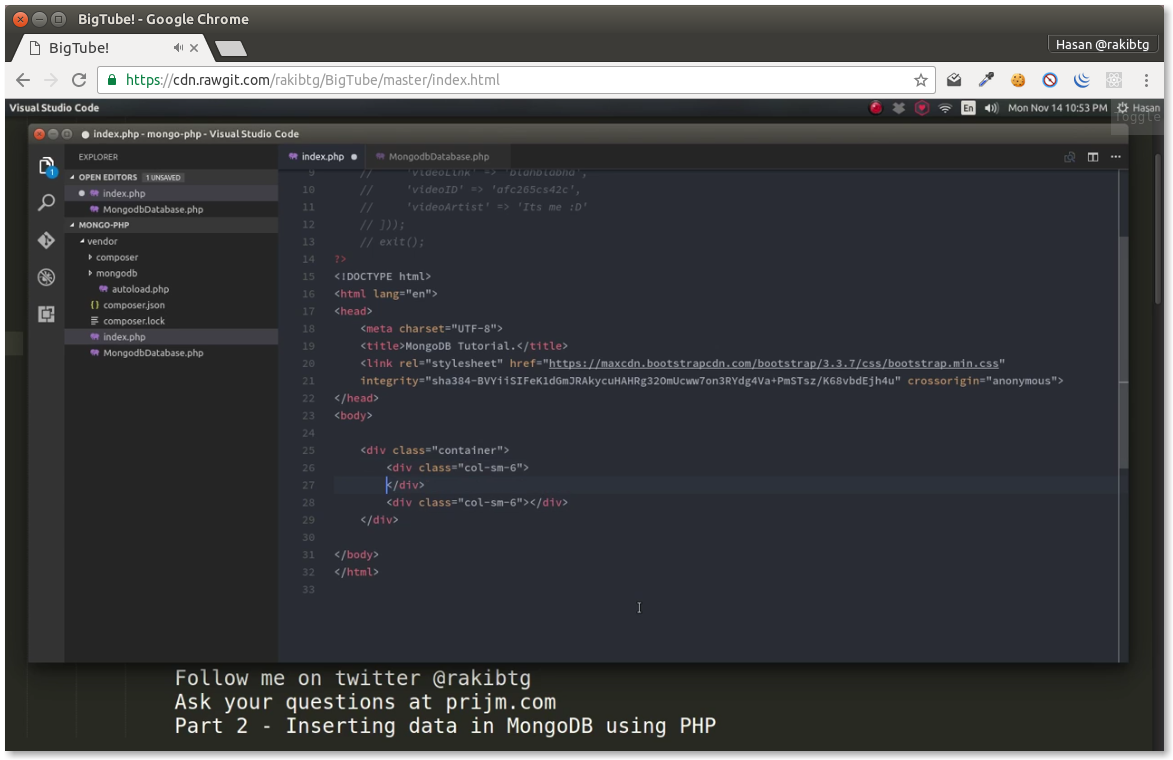Open index.php in the MONGO-PHP tree
Screen dimensions: 1173x760
coord(171,337)
